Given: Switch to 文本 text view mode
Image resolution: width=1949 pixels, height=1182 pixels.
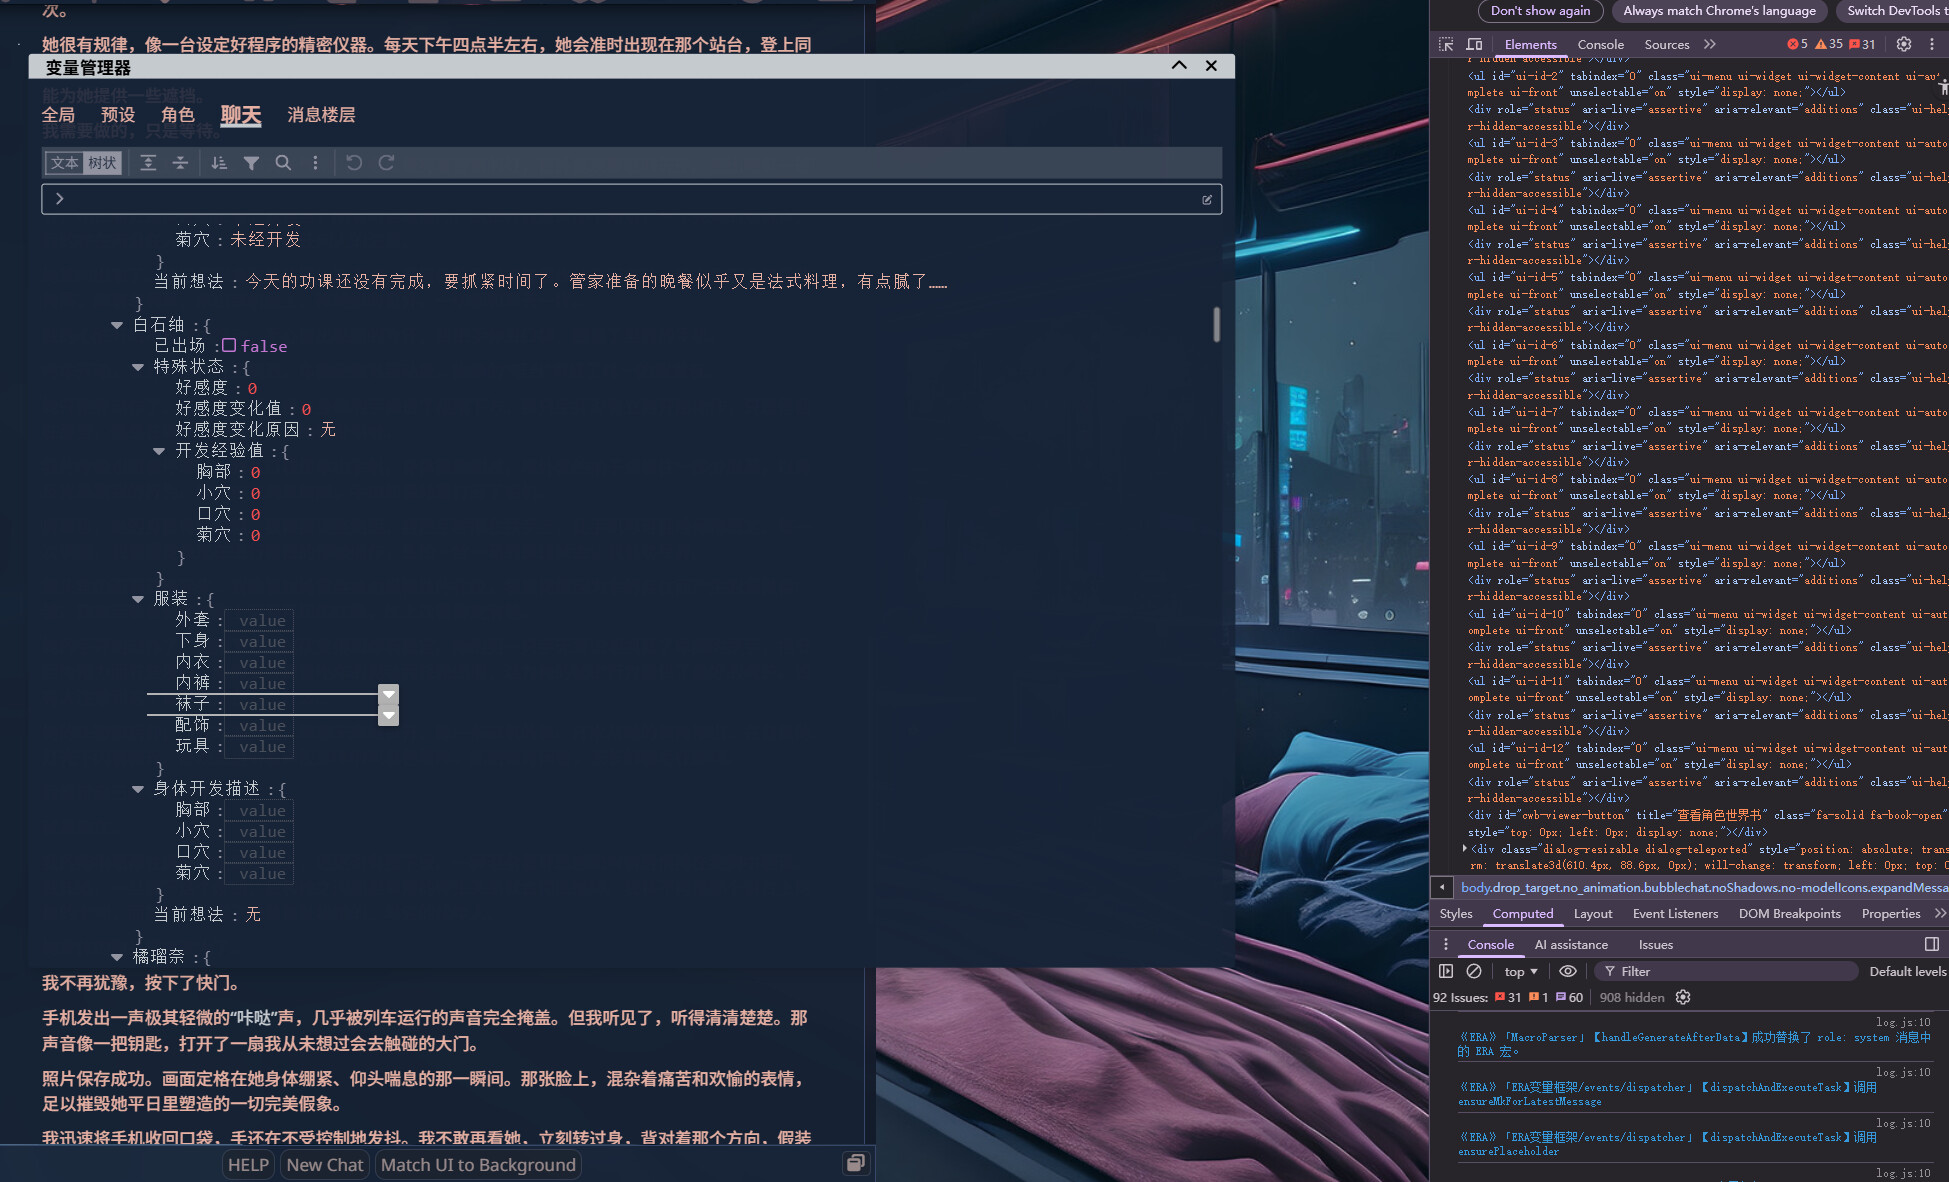Looking at the screenshot, I should point(65,163).
